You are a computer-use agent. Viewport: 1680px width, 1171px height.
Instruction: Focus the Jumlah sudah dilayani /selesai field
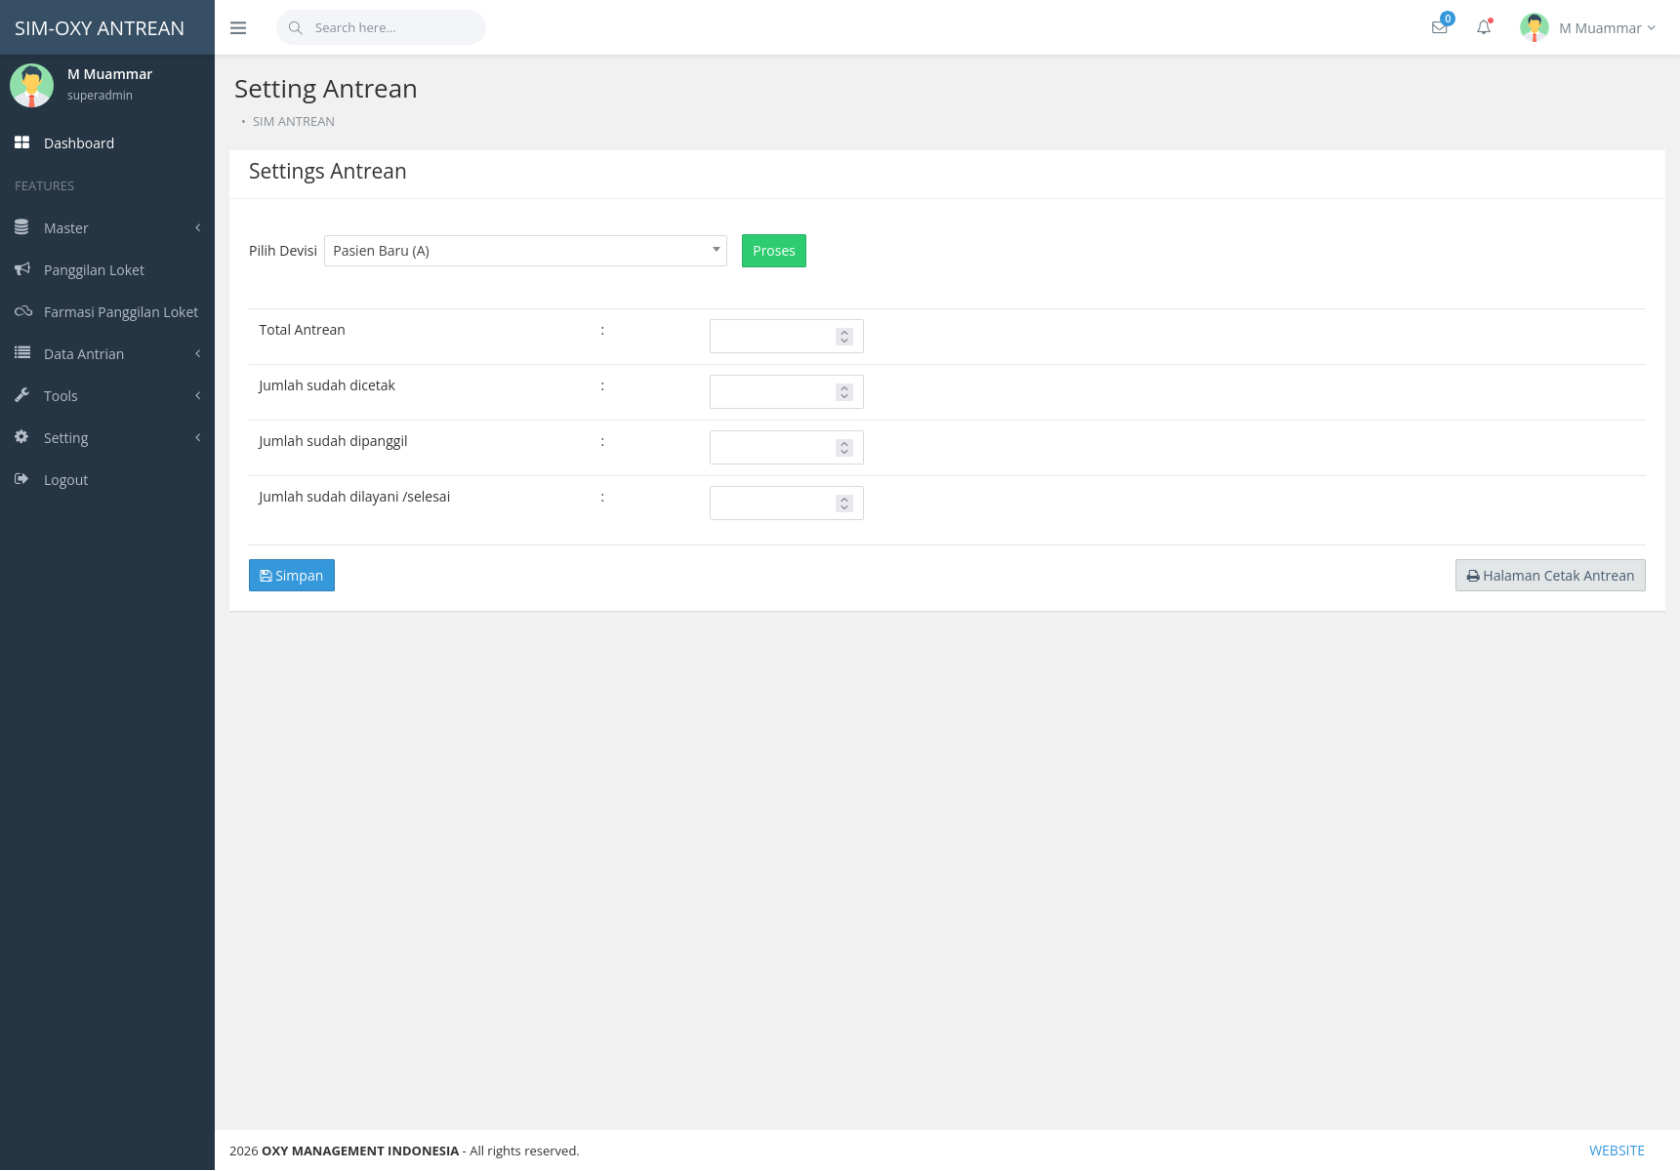(x=786, y=504)
